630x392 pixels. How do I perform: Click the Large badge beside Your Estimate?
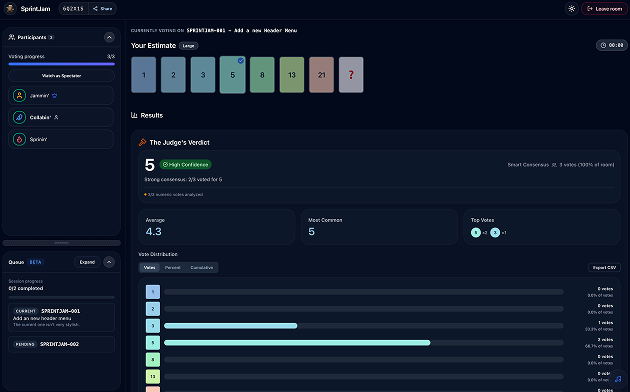[x=188, y=46]
